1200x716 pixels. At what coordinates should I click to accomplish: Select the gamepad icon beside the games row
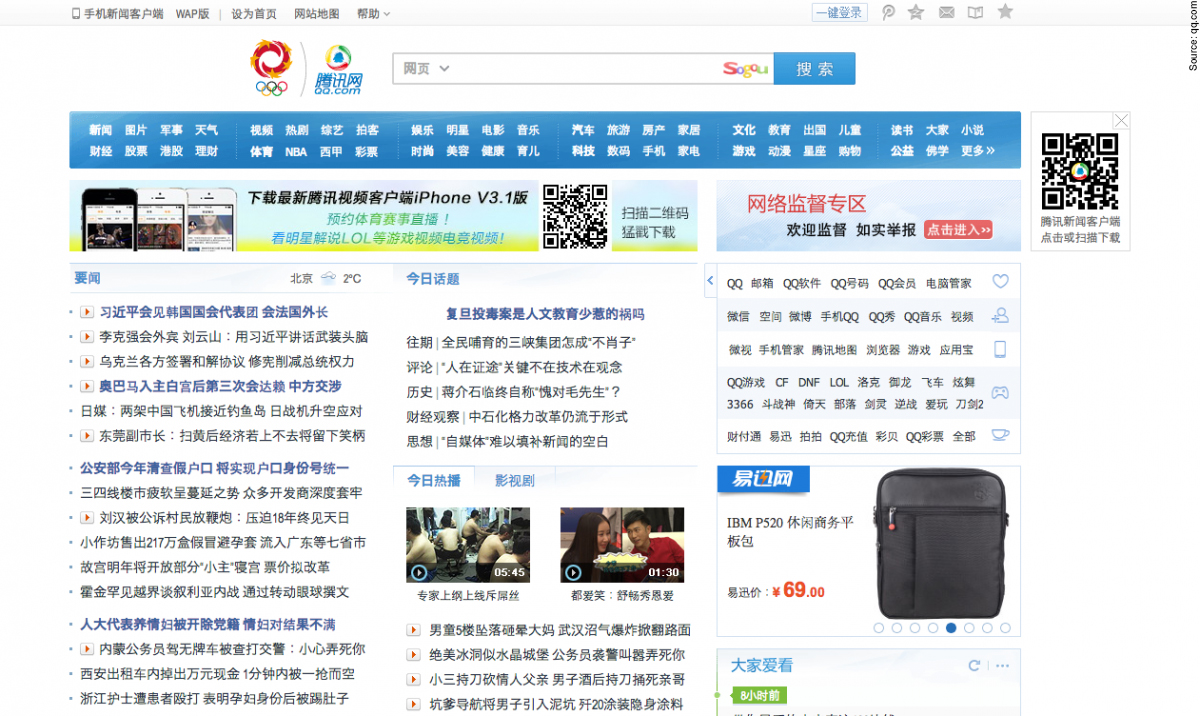click(1000, 392)
